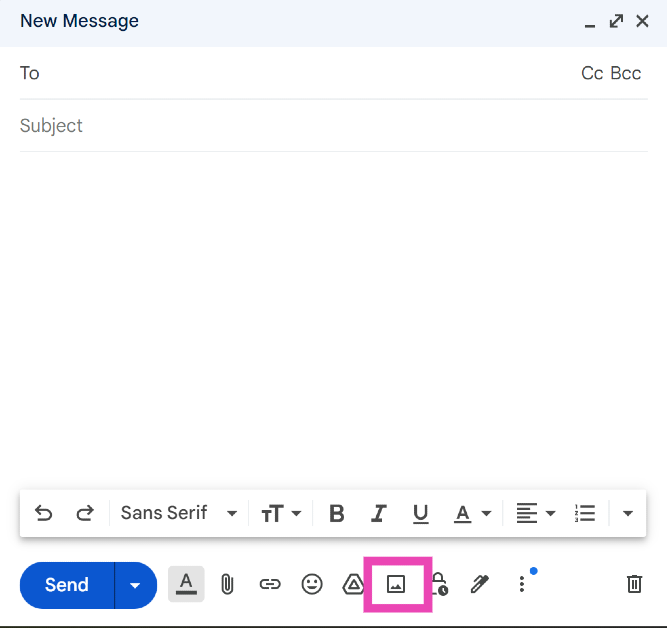Insert files using Google Drive icon
Screen dimensions: 667x628
click(x=354, y=585)
